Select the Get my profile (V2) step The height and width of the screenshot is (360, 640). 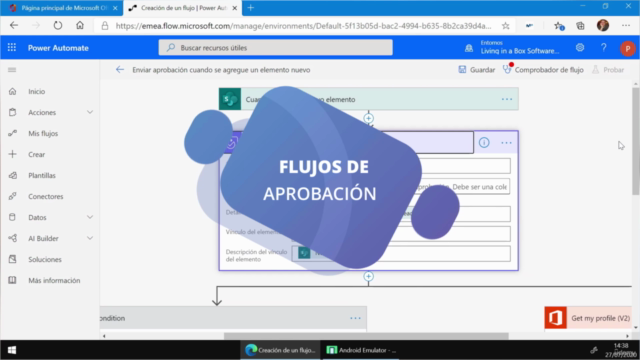tap(588, 318)
